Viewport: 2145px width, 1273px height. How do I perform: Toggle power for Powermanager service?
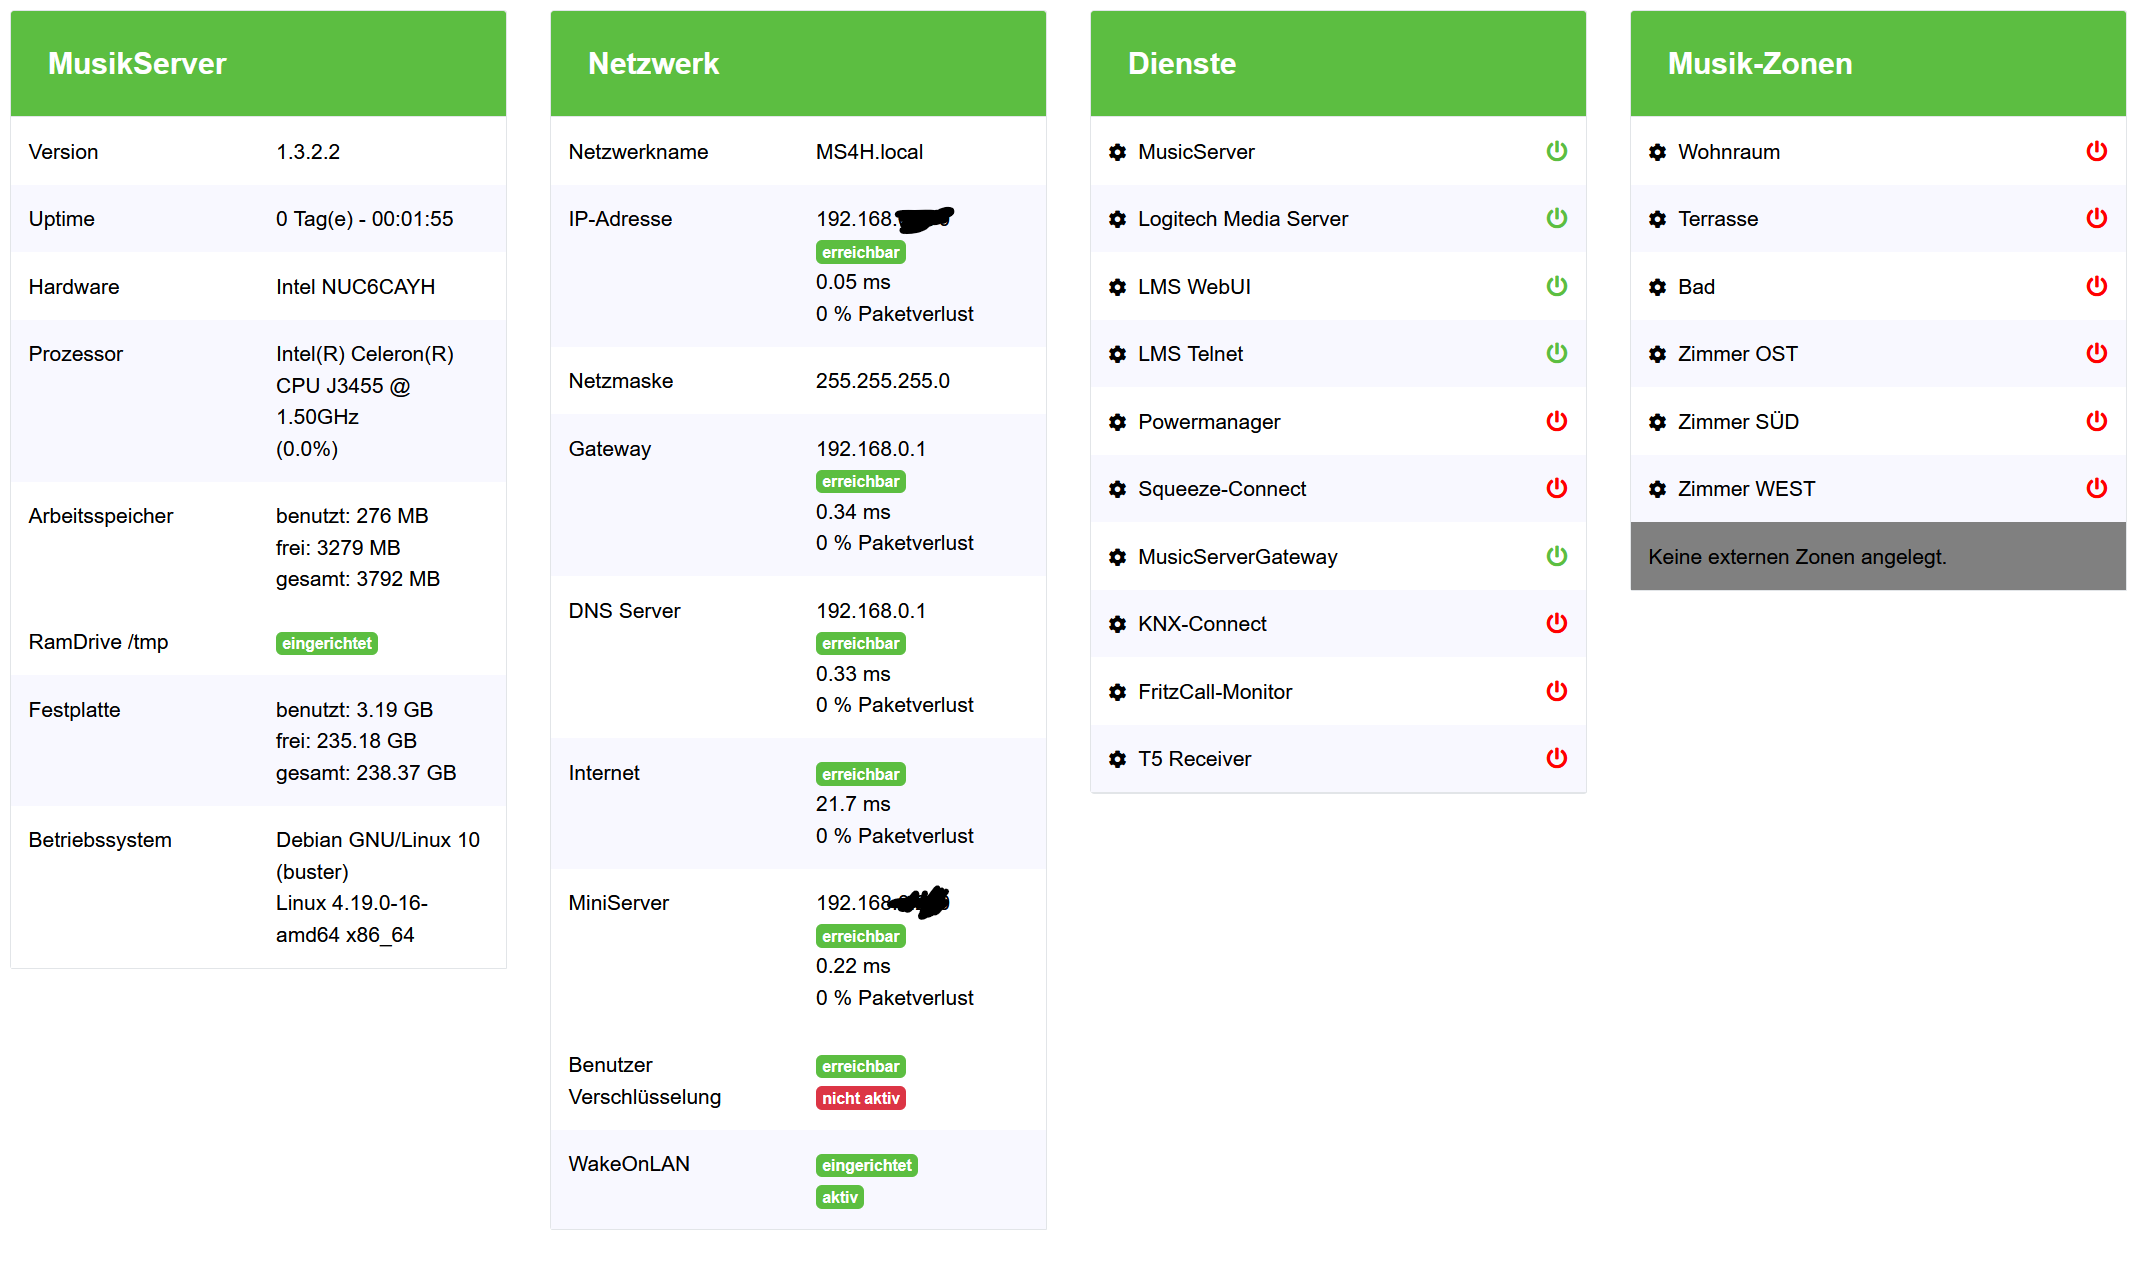coord(1556,421)
